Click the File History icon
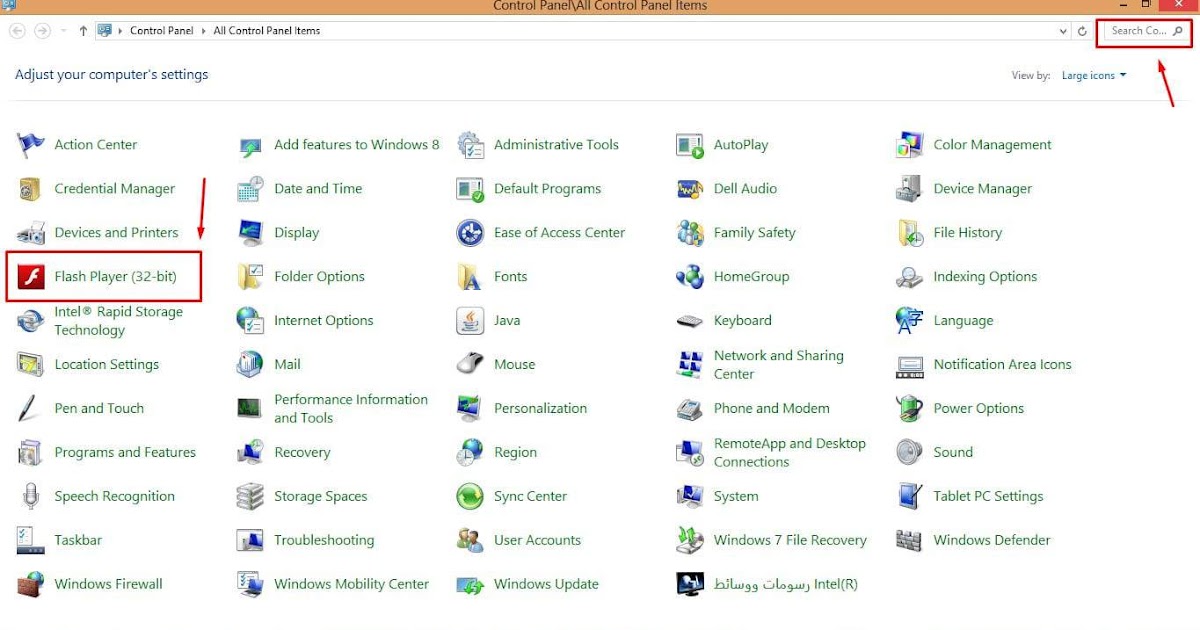 pos(910,233)
